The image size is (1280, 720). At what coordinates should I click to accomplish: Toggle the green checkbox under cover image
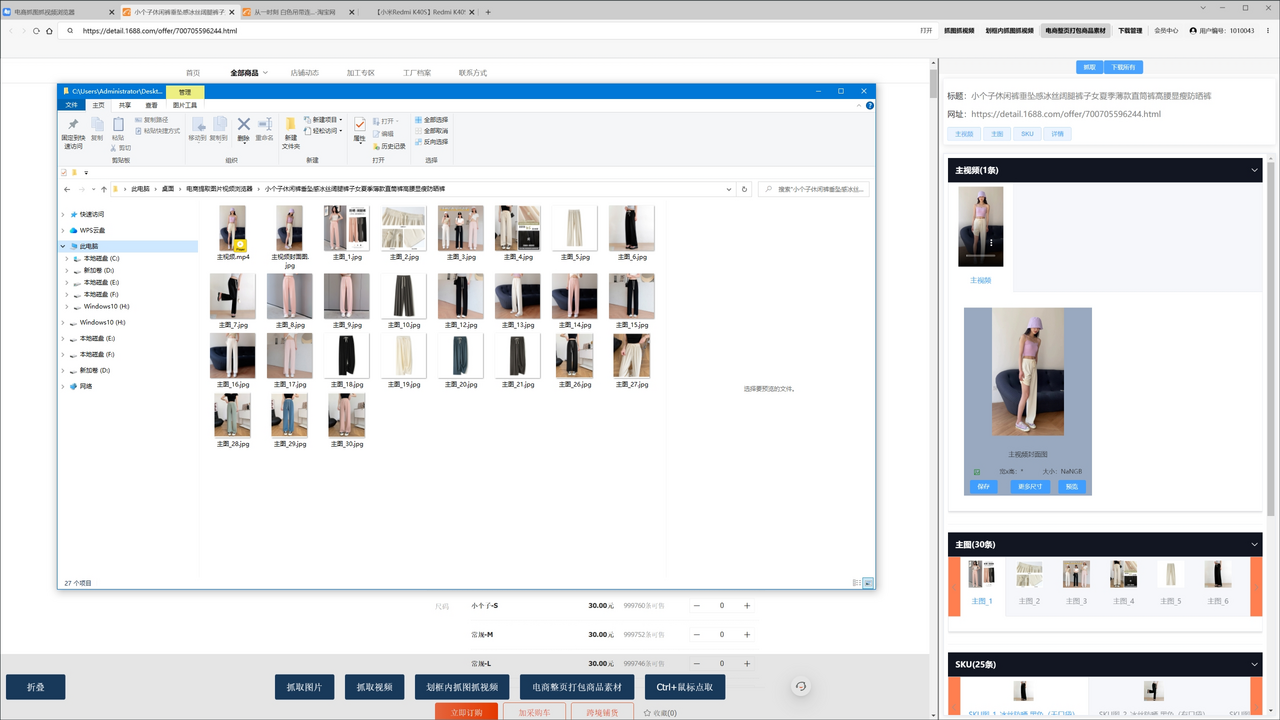pyautogui.click(x=977, y=471)
